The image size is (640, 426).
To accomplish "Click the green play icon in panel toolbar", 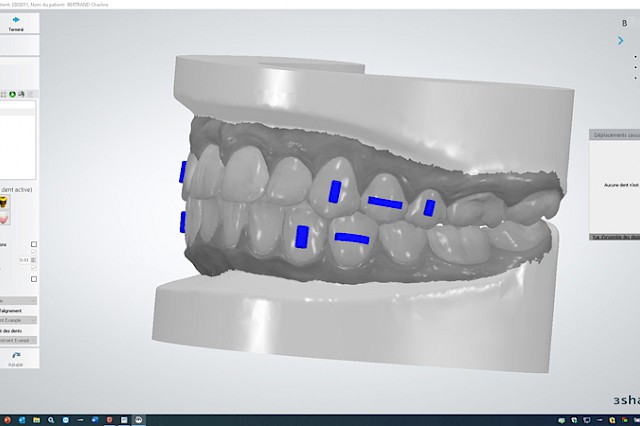I will [x=12, y=94].
